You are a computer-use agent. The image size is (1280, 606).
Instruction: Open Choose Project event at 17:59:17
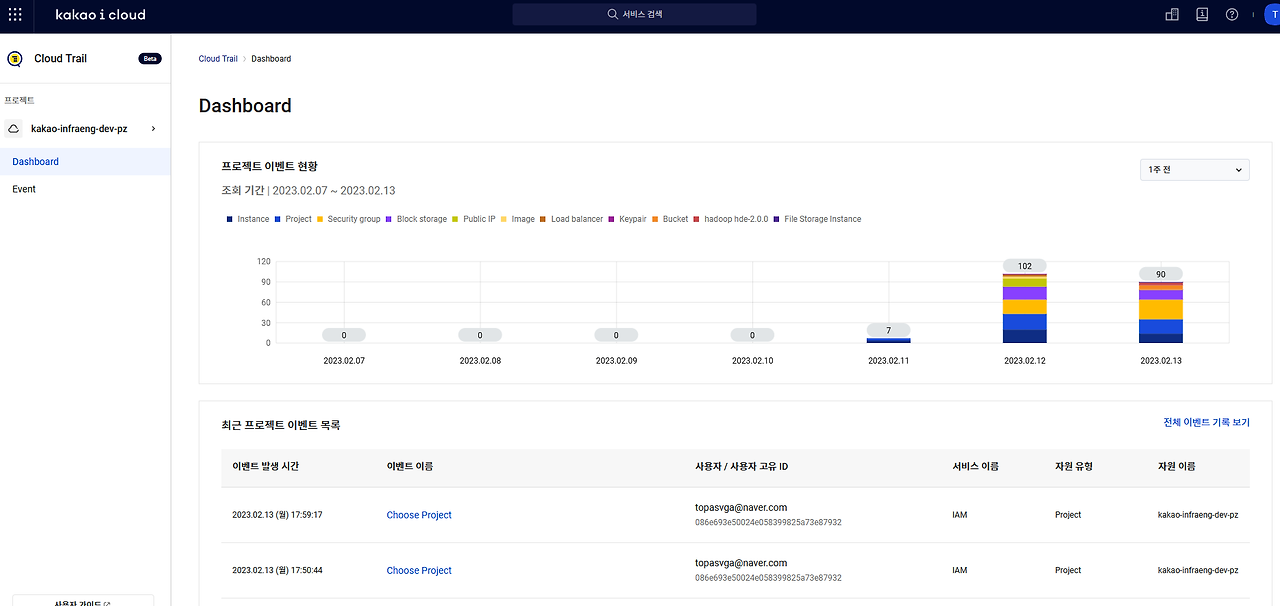pyautogui.click(x=419, y=515)
